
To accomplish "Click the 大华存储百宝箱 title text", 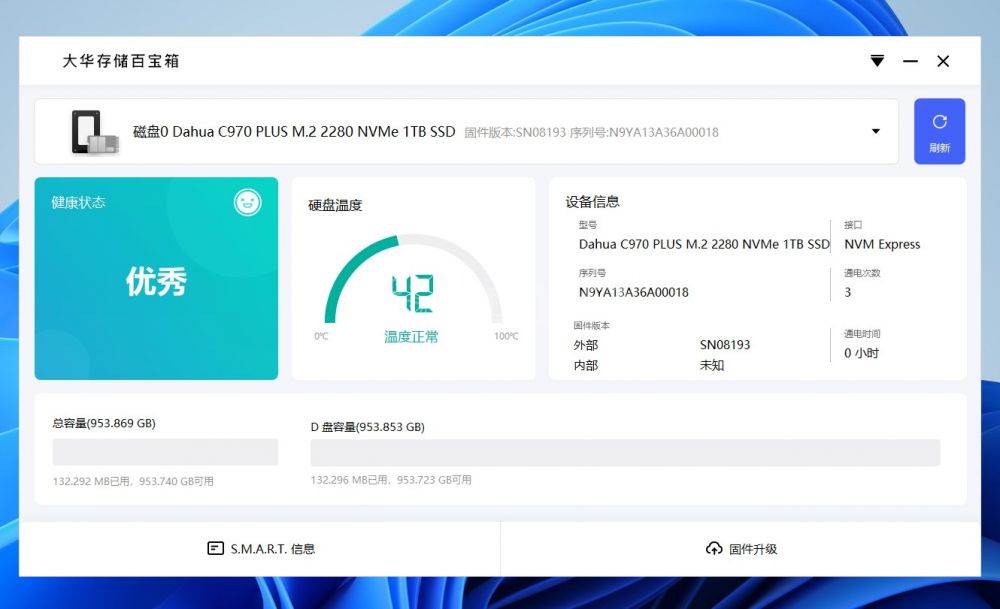I will click(x=121, y=61).
